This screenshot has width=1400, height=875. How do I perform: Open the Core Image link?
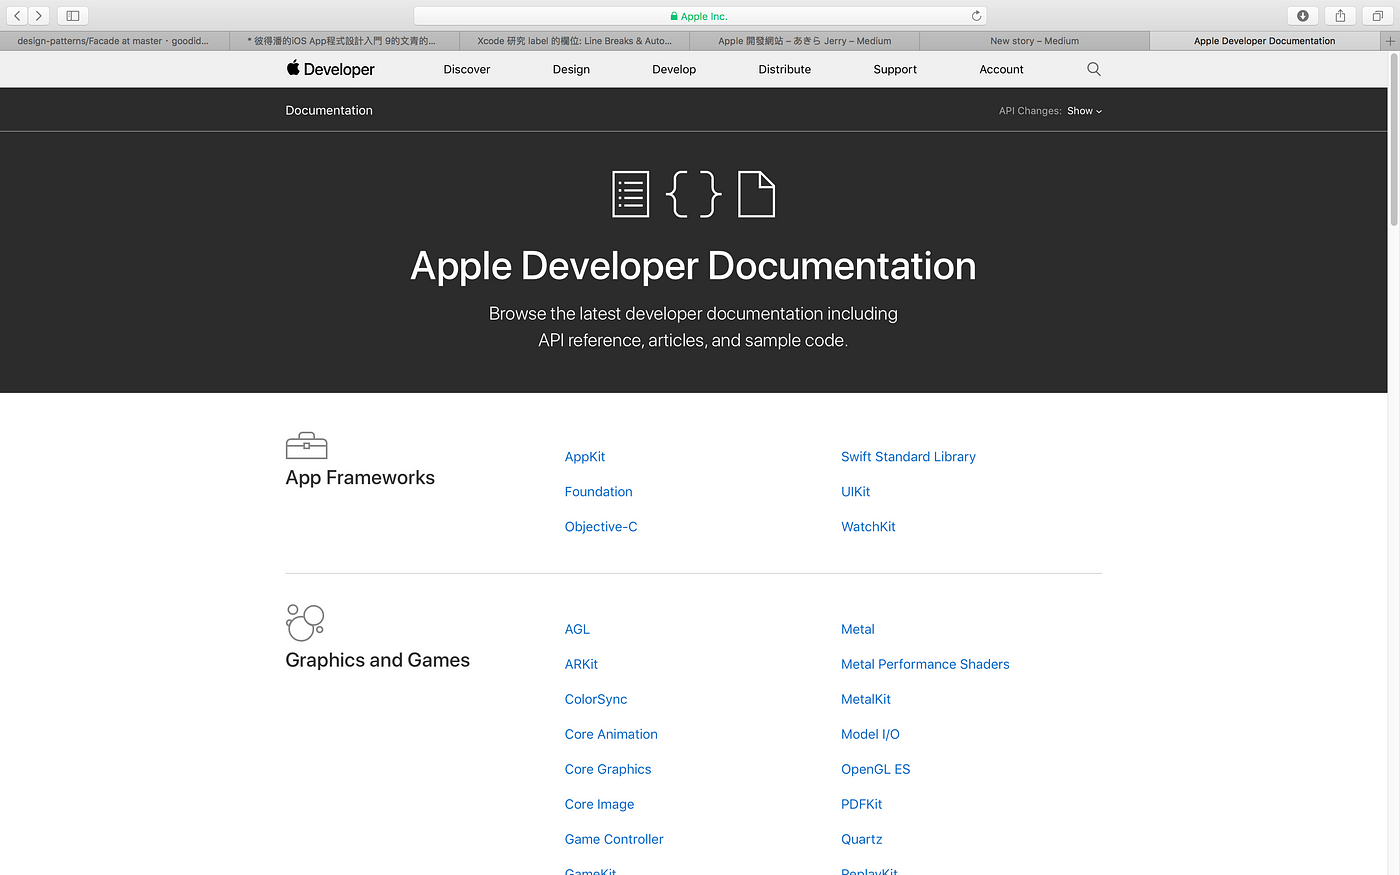click(x=599, y=804)
